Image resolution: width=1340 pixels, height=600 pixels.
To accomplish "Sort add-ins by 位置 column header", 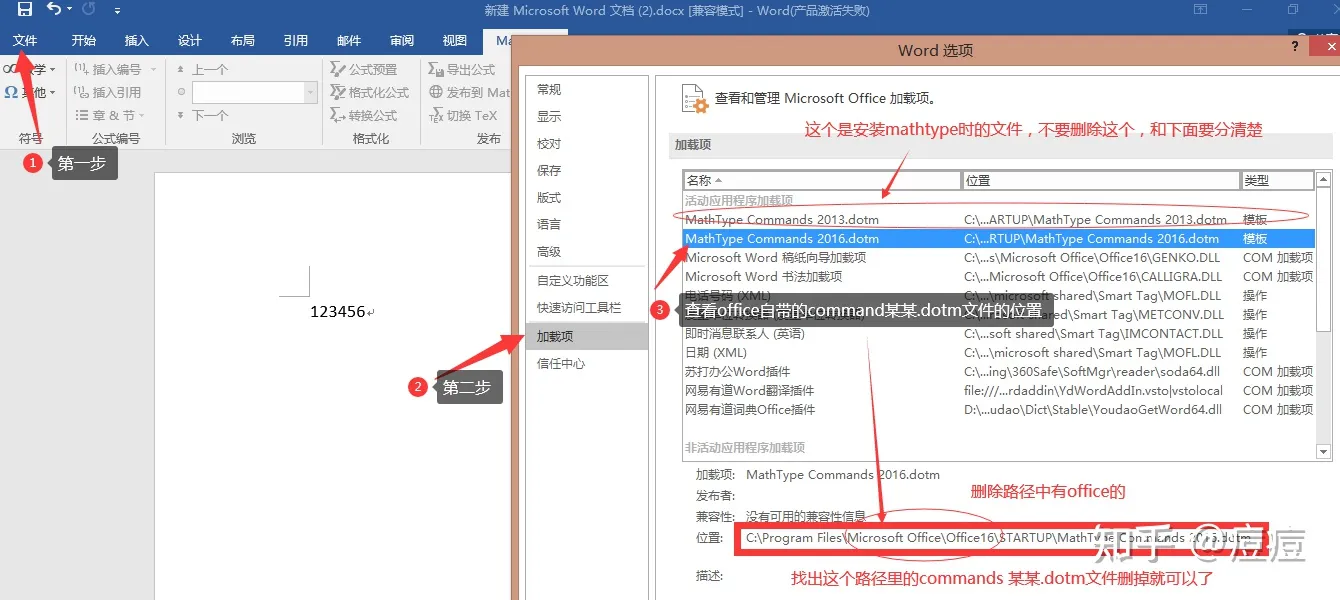I will click(1101, 180).
